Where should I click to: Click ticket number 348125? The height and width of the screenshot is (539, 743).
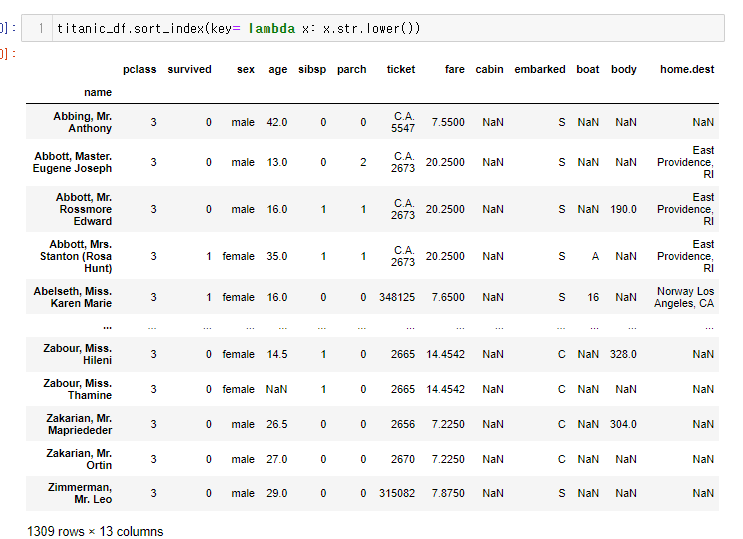tap(397, 297)
